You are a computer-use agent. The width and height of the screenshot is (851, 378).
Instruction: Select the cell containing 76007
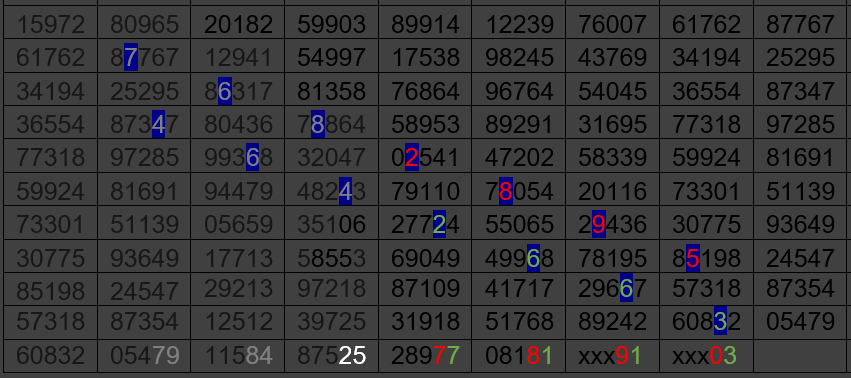[x=613, y=23]
